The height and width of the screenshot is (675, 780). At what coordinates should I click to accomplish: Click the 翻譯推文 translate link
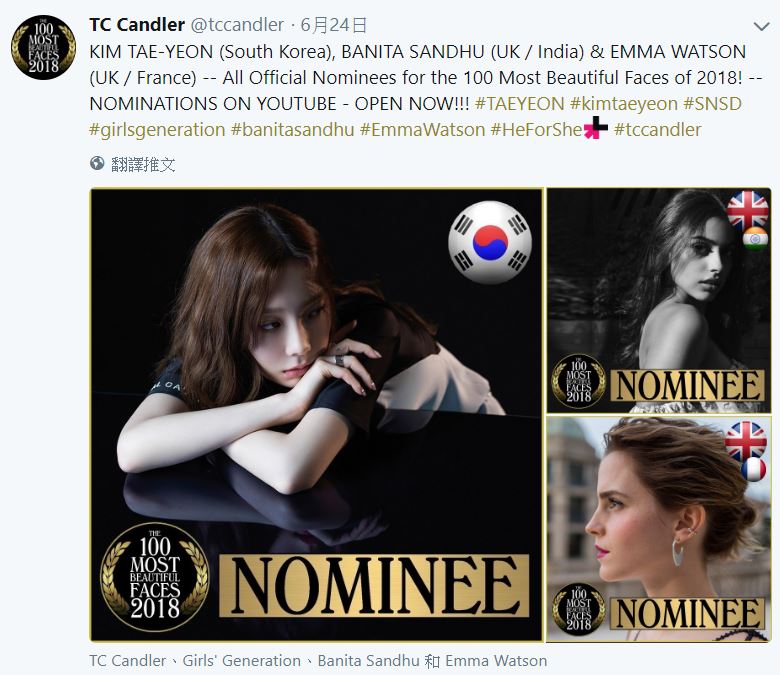pos(143,164)
